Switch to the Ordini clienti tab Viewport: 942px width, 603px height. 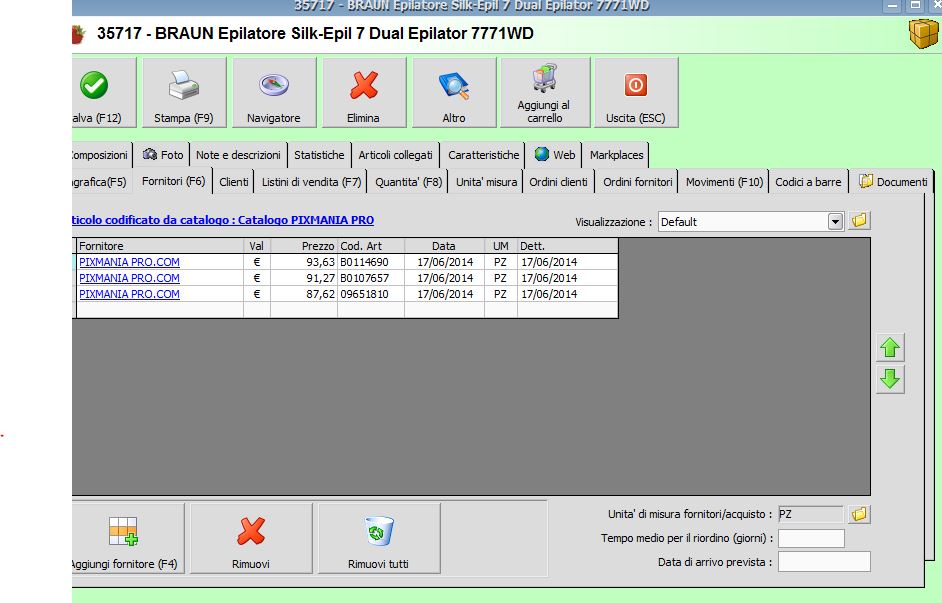tap(558, 182)
